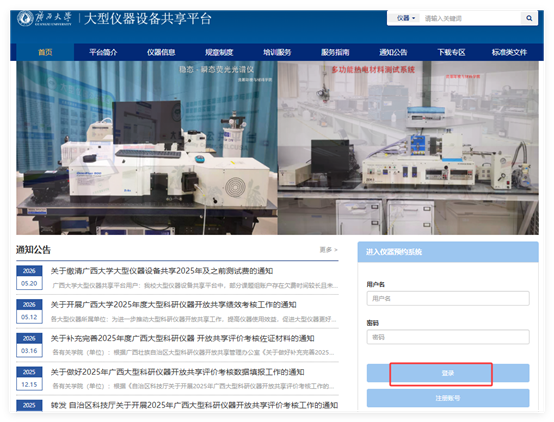Open the 05.20 notice about 测试费
This screenshot has width=554, height=422.
(162, 271)
